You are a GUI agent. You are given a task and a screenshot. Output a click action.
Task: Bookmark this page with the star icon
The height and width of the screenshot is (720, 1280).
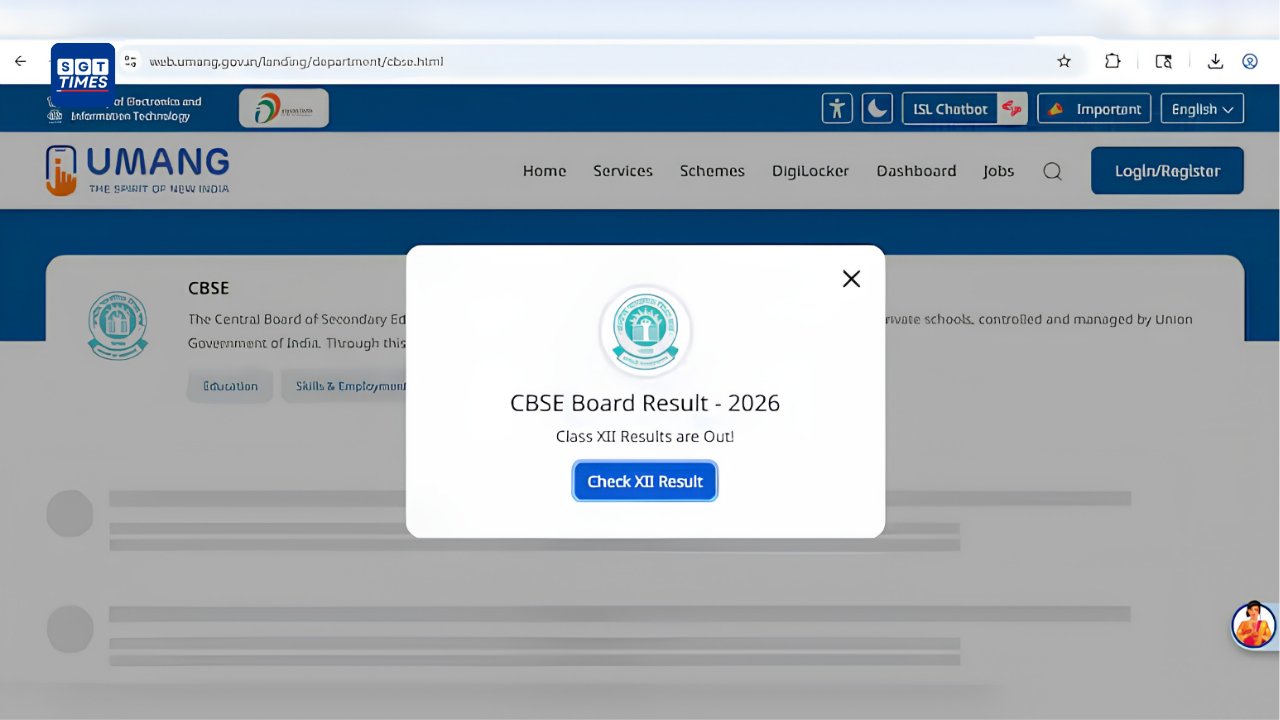1064,61
